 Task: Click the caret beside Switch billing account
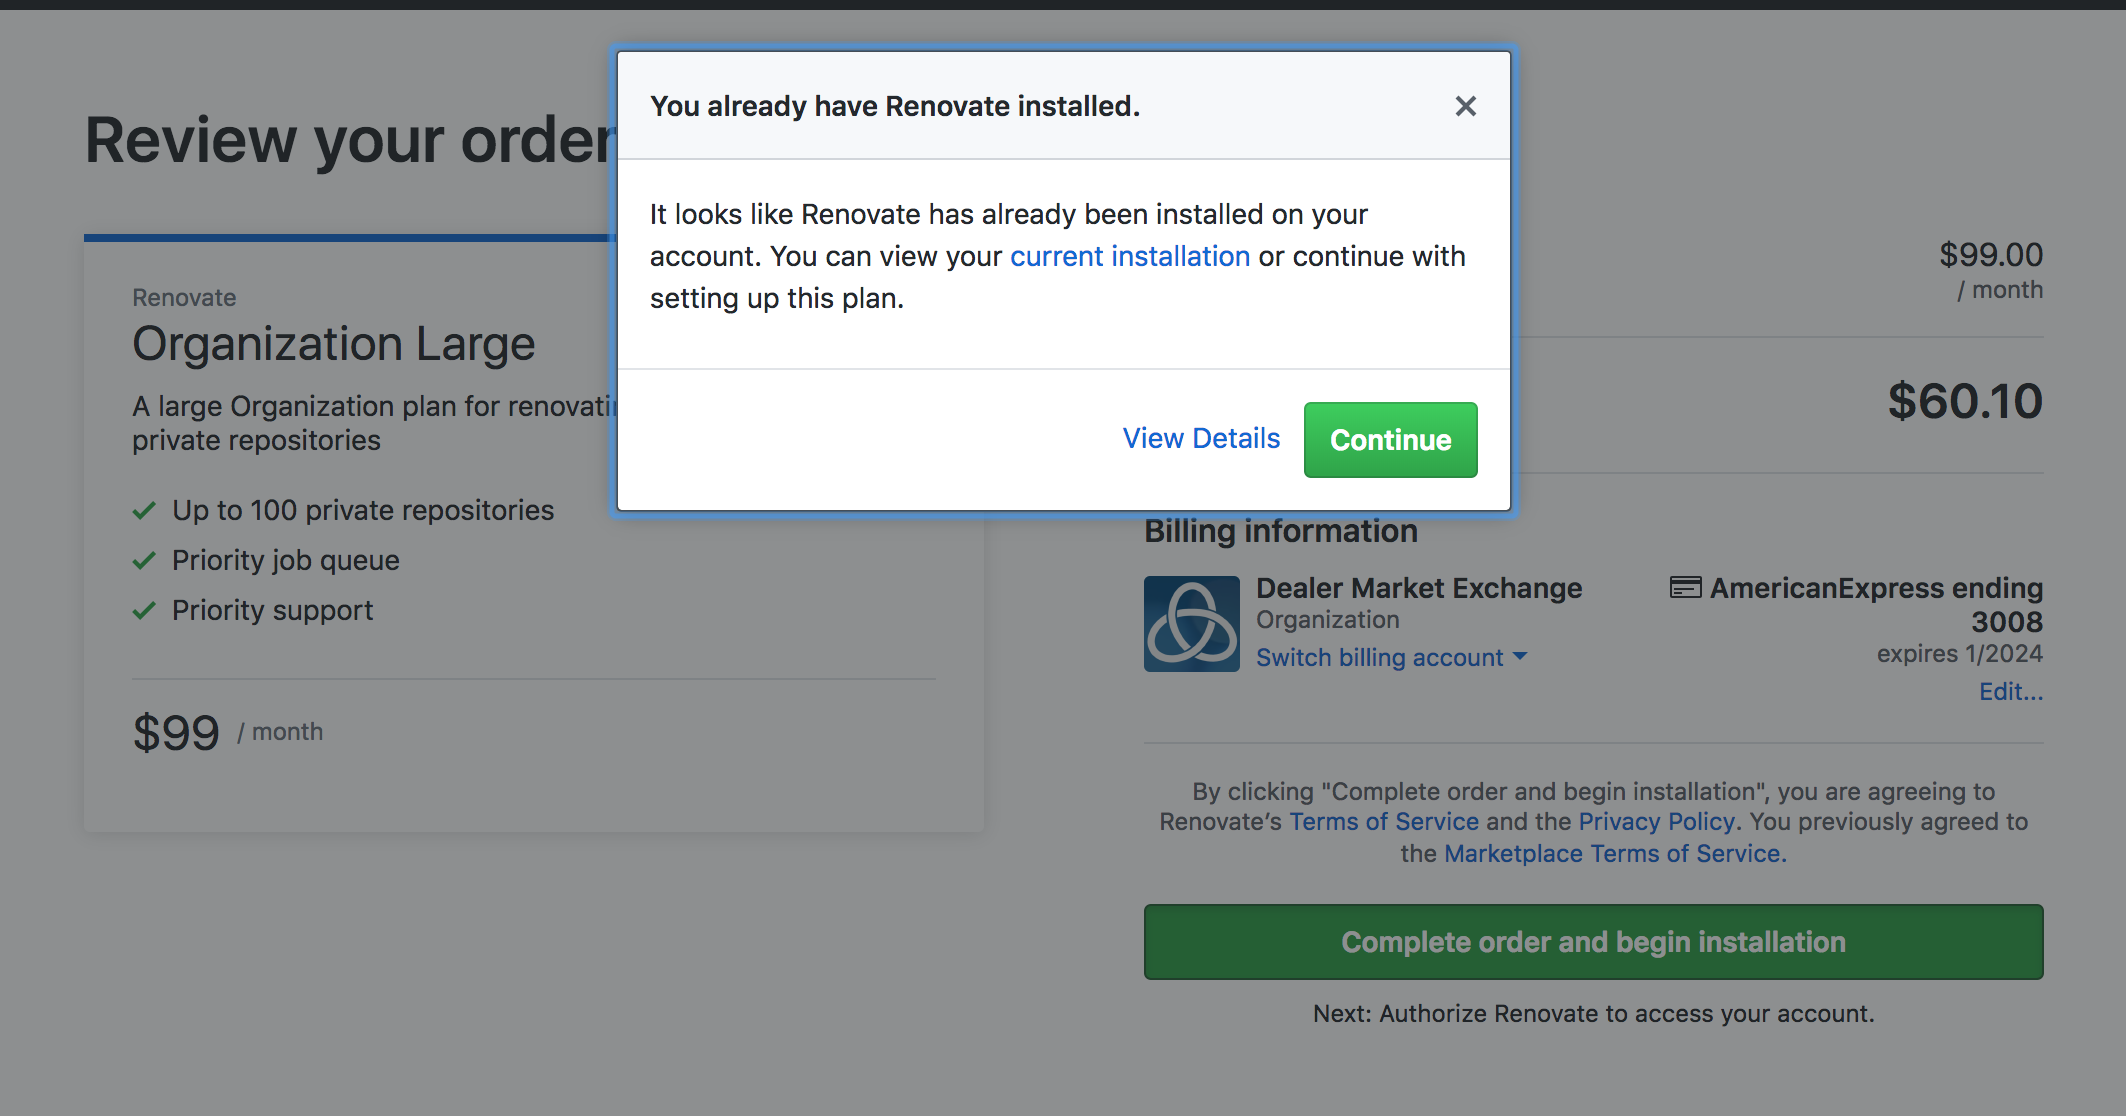pos(1520,657)
